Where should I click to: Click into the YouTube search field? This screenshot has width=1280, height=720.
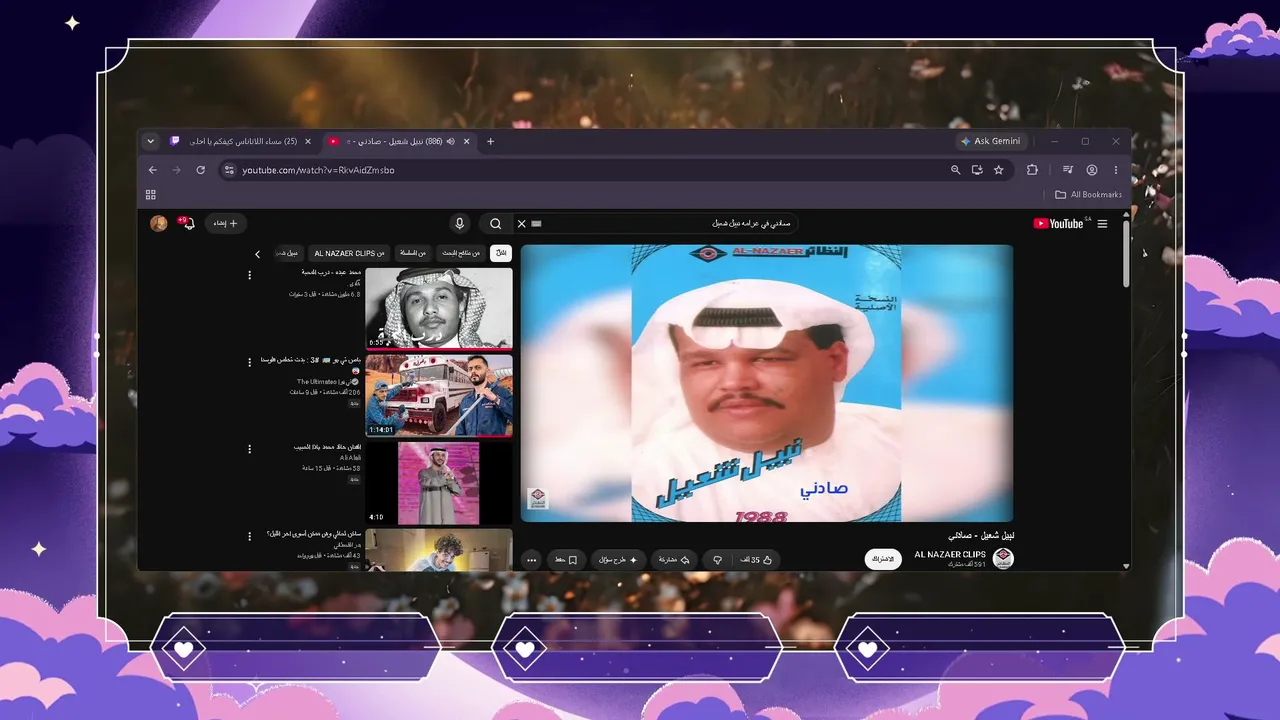(660, 224)
